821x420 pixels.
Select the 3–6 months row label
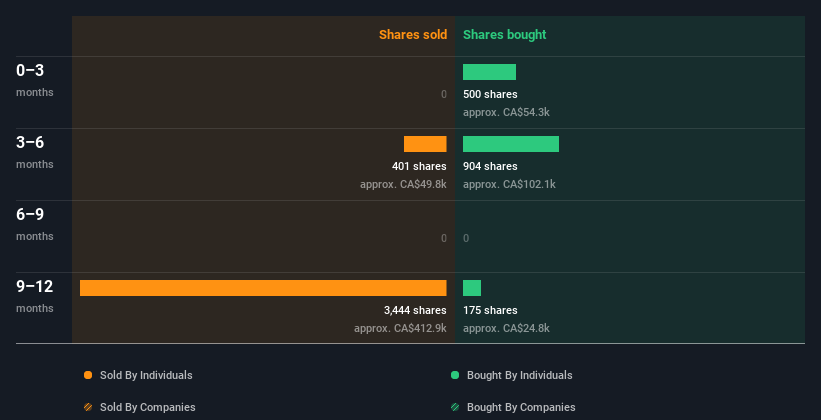pos(35,152)
